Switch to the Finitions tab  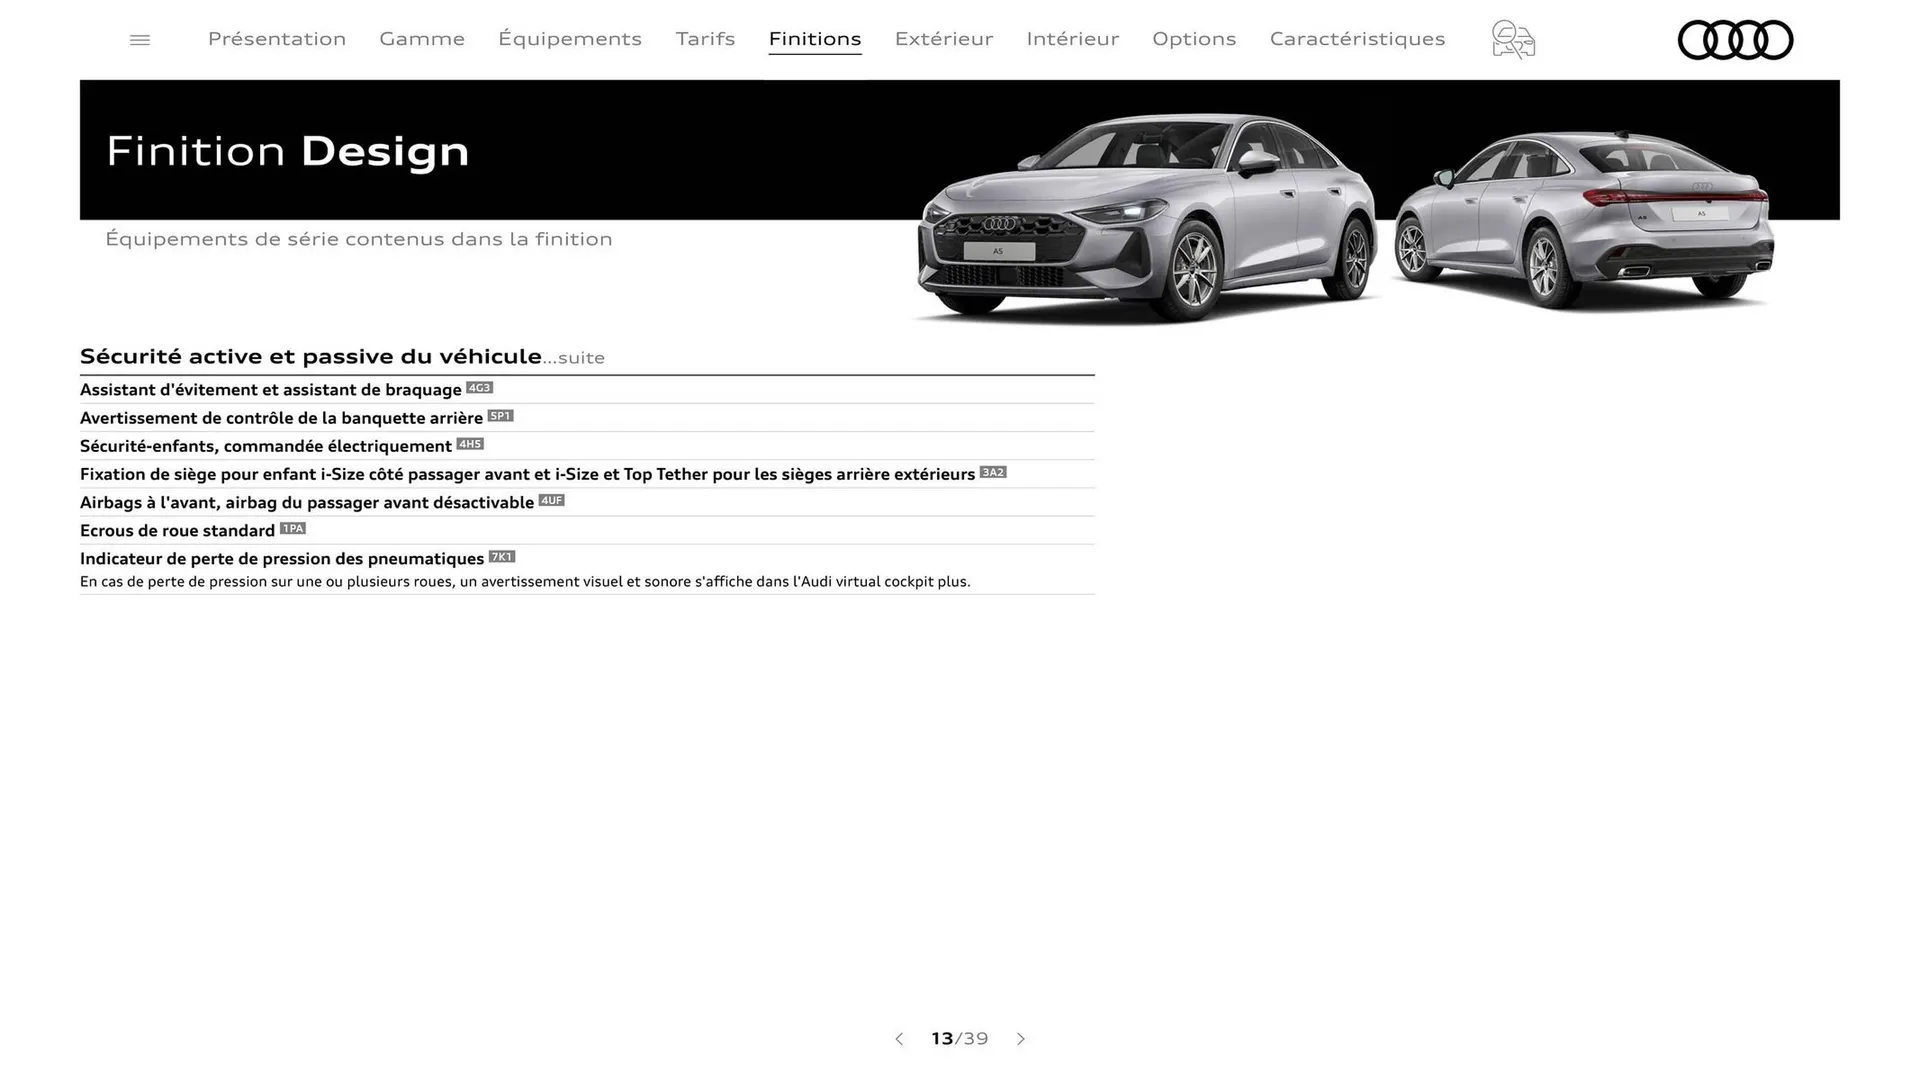pyautogui.click(x=815, y=39)
